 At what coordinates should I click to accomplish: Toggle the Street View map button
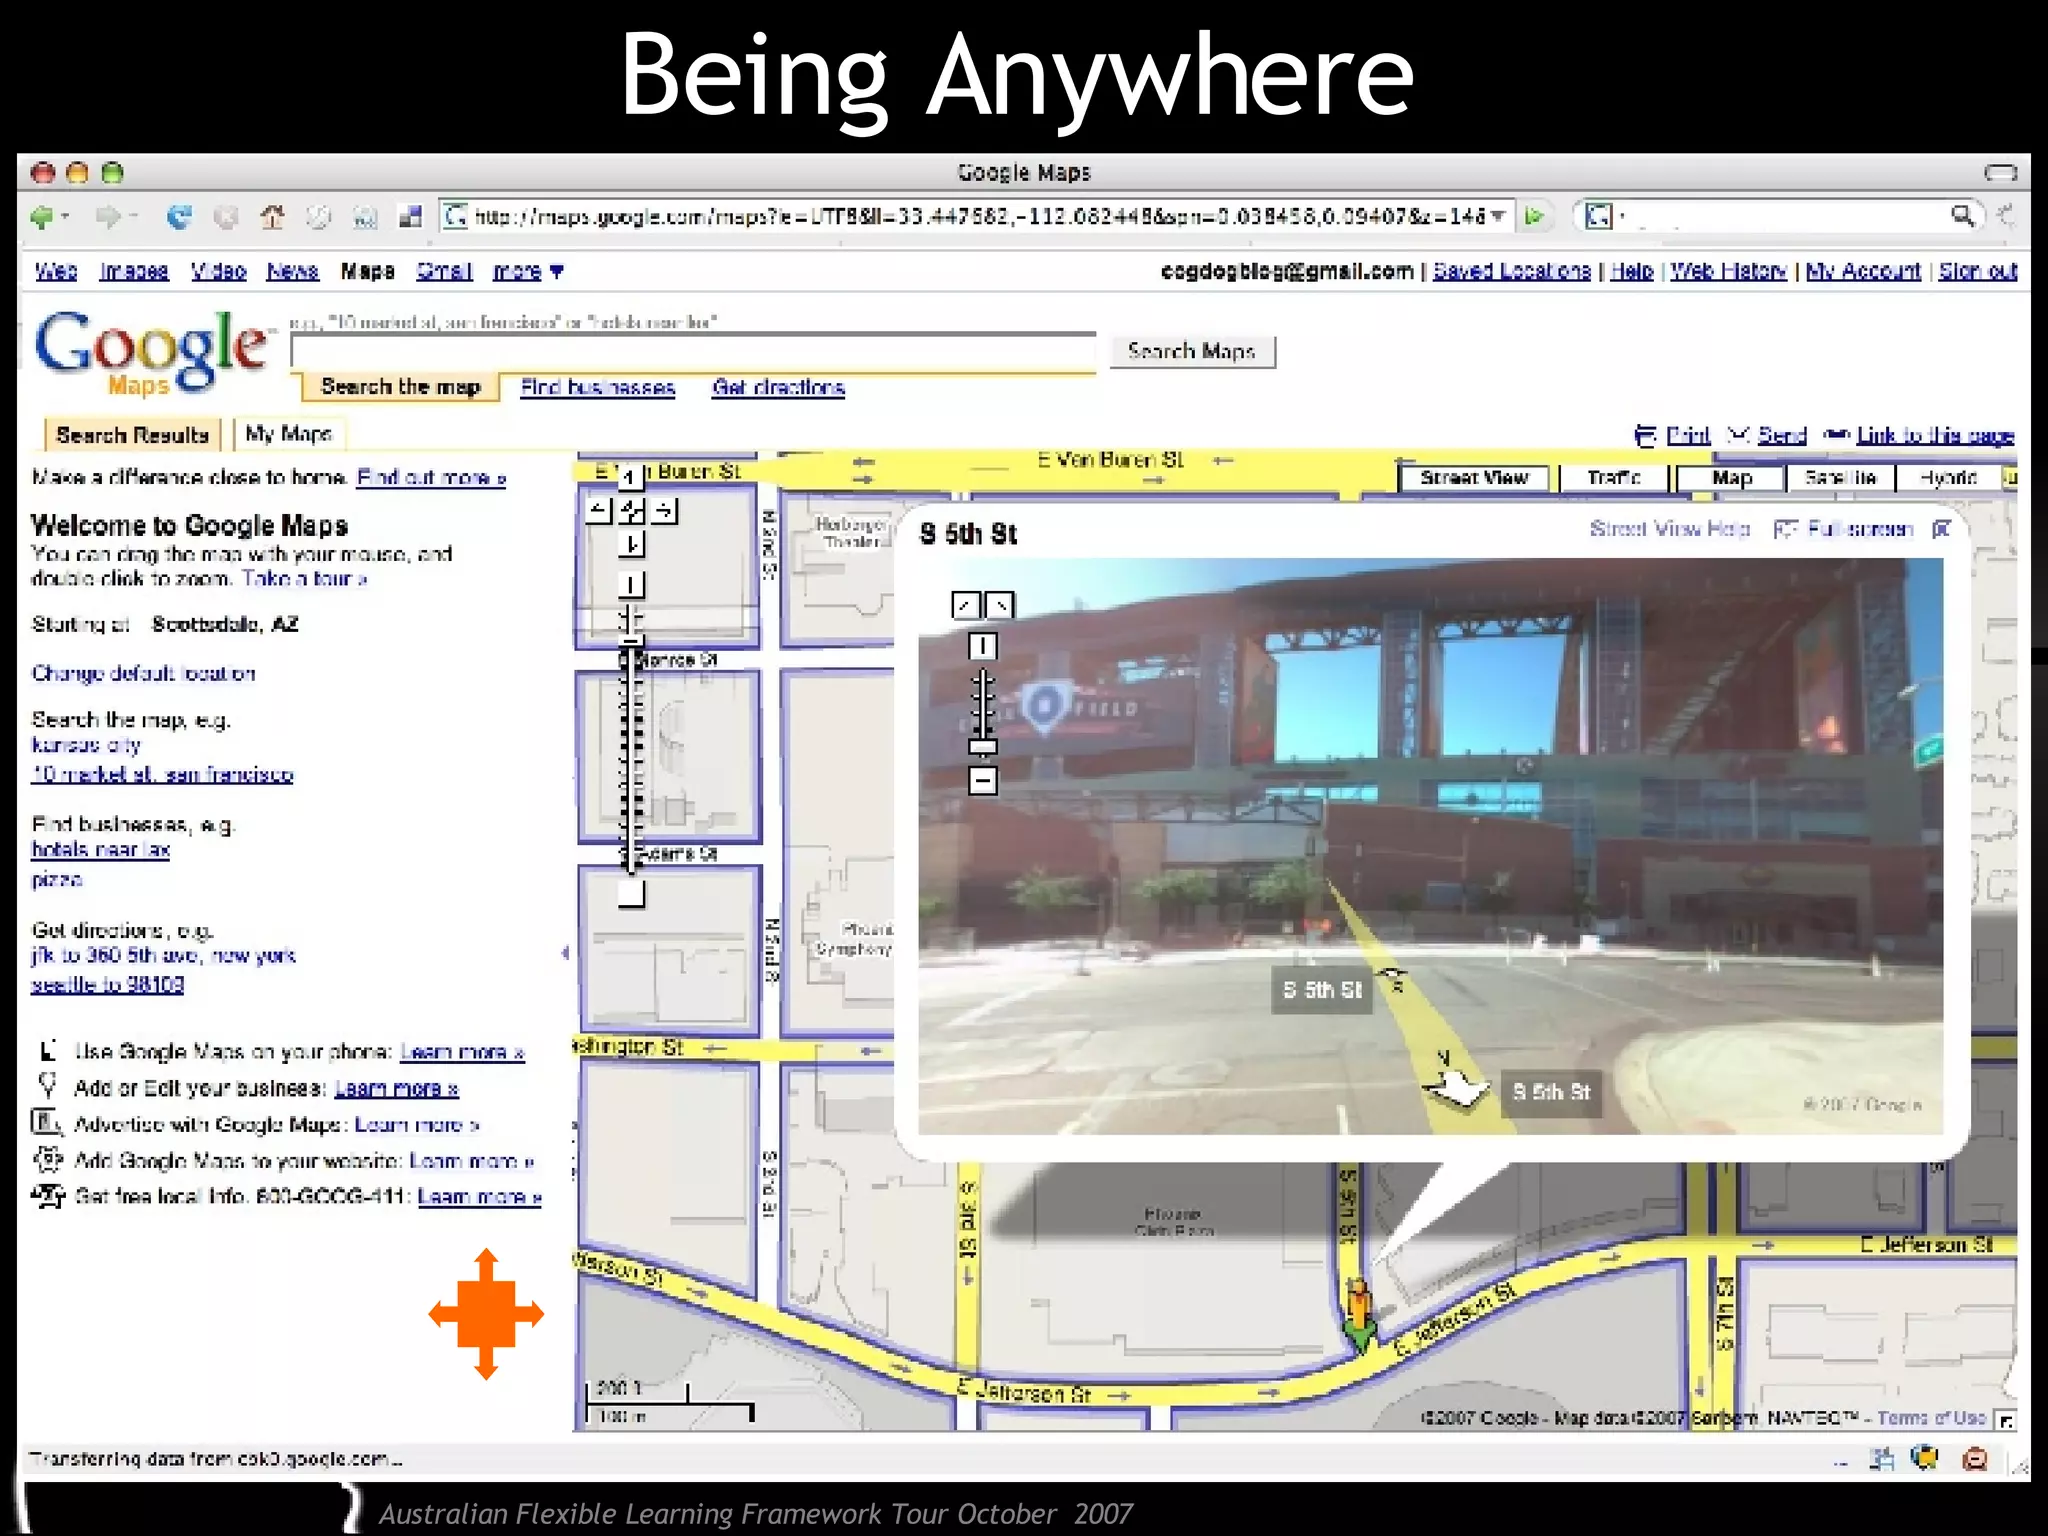1473,478
